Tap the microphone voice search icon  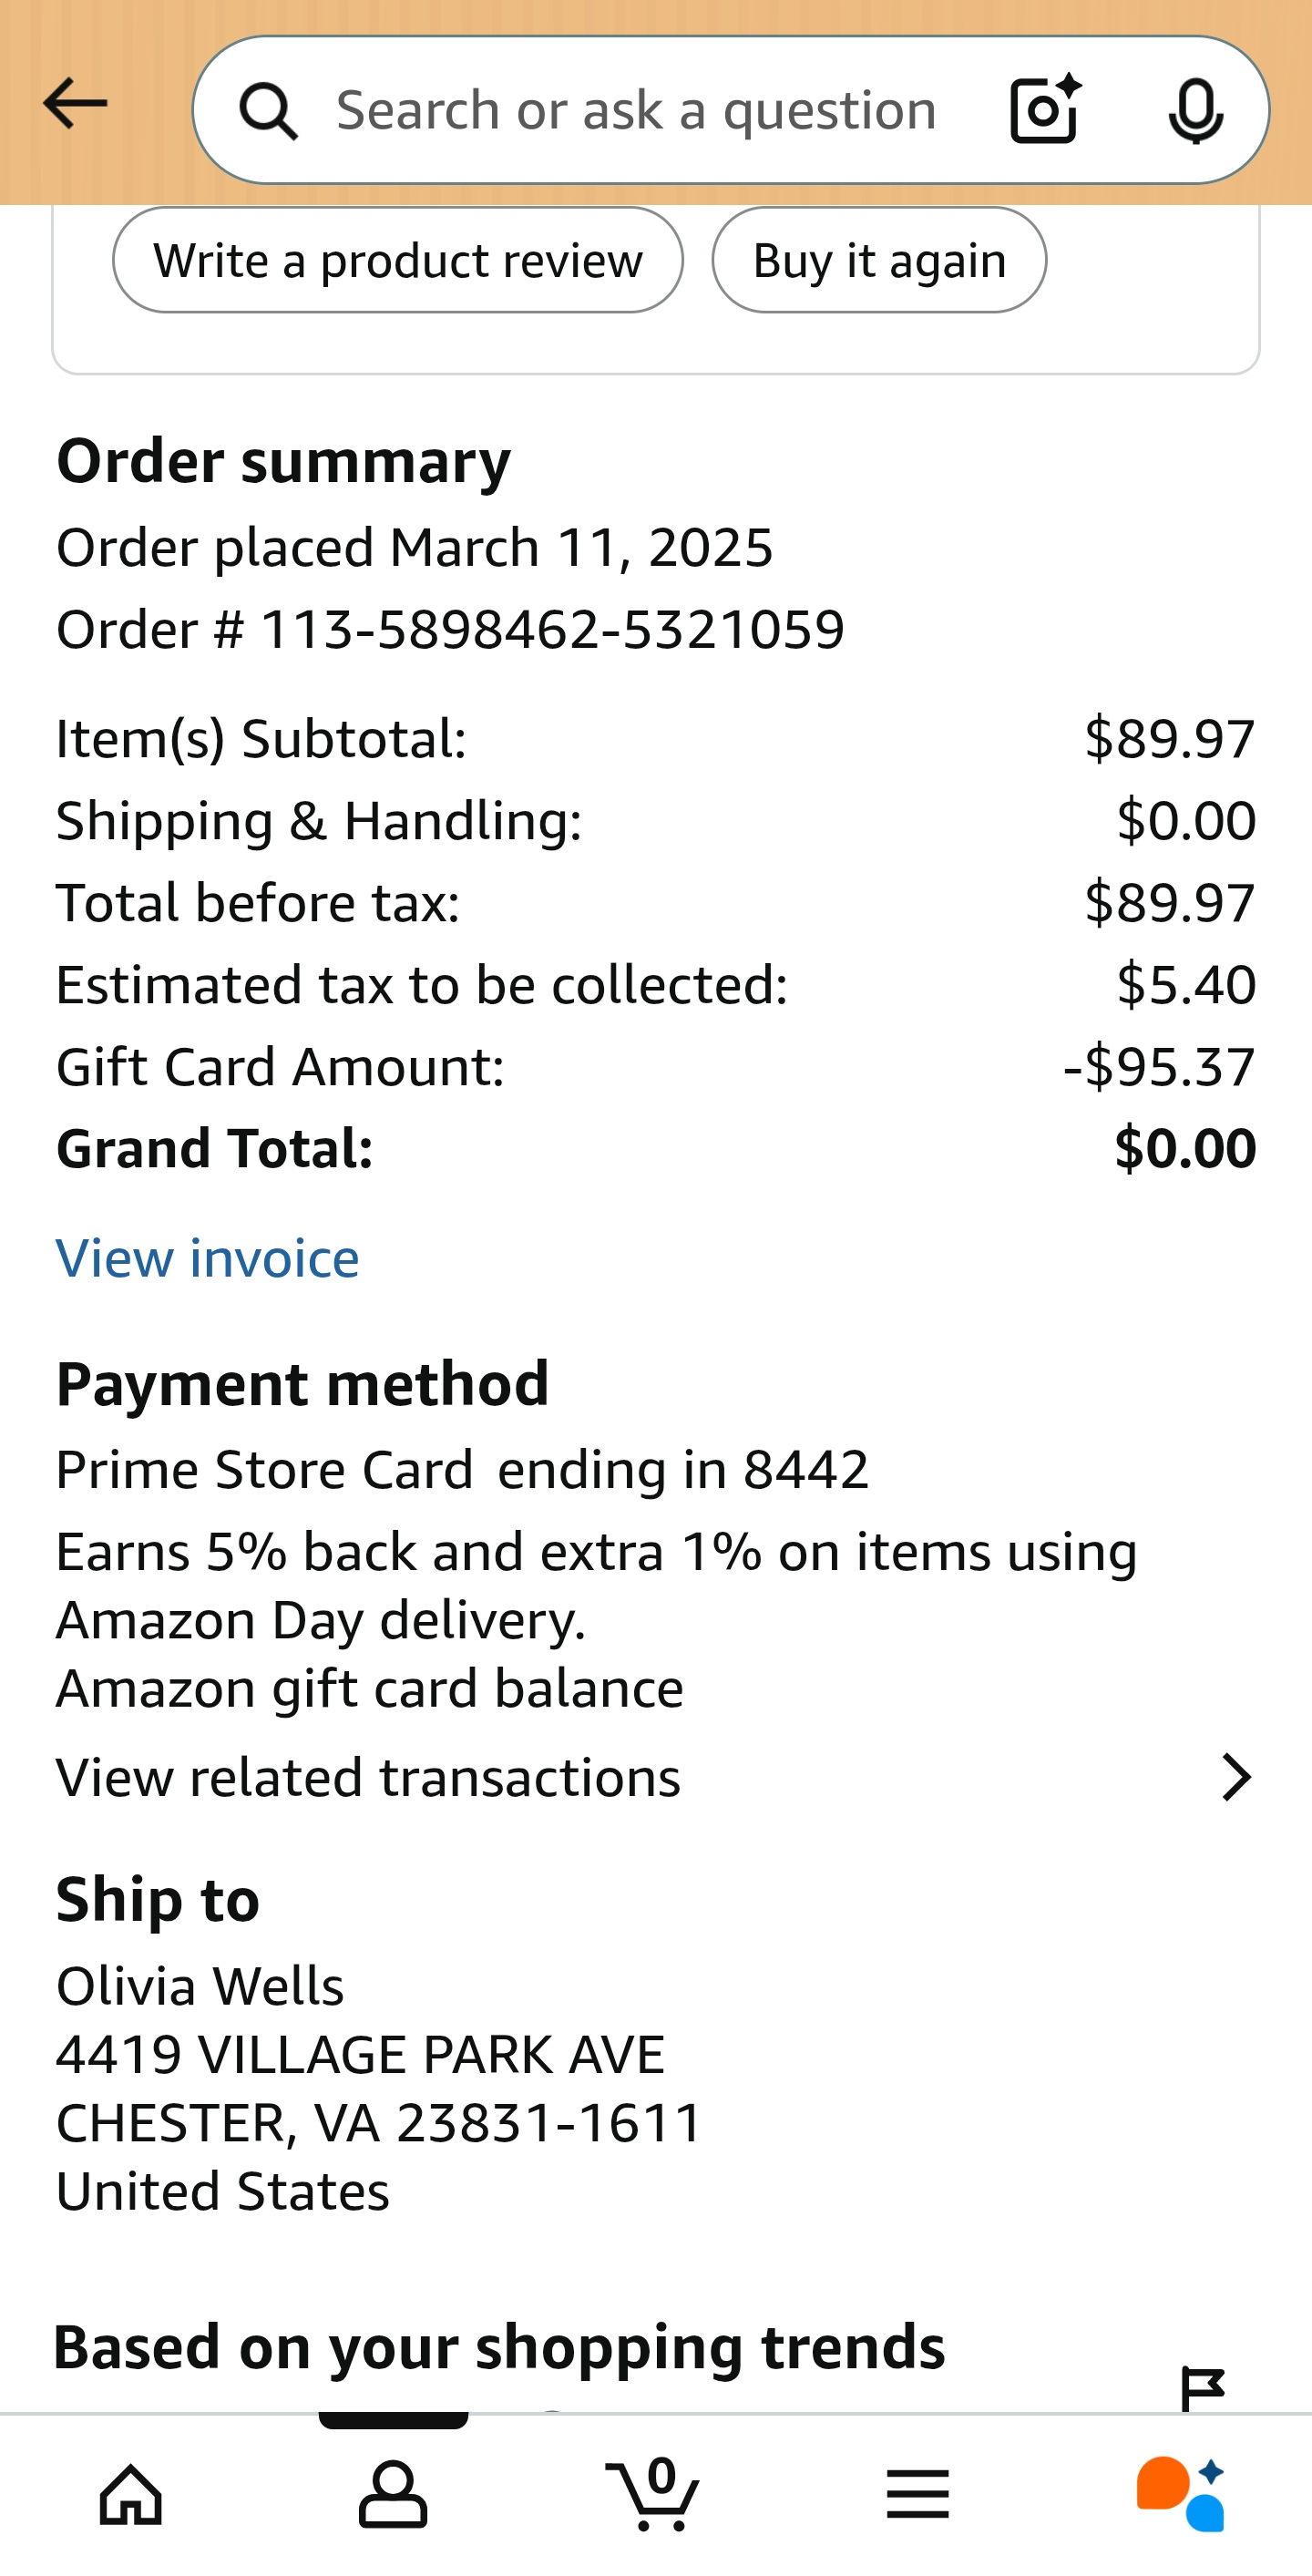point(1195,110)
